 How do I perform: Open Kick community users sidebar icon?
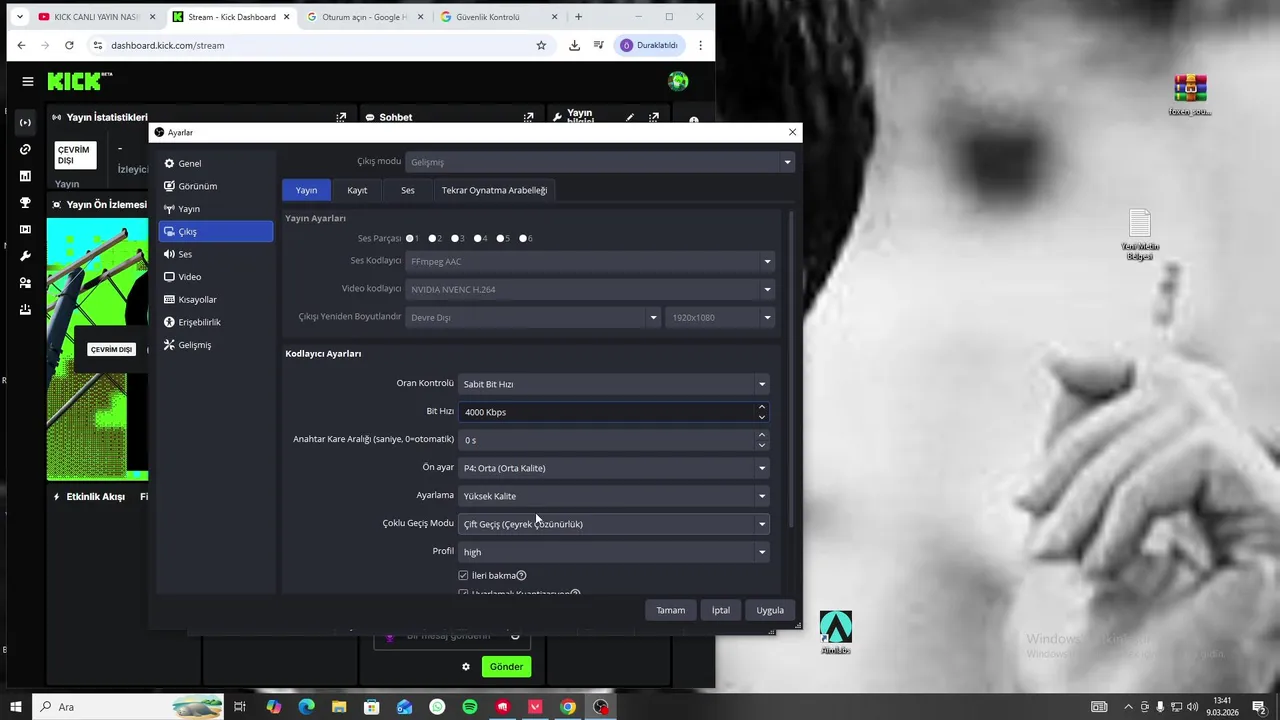point(25,283)
